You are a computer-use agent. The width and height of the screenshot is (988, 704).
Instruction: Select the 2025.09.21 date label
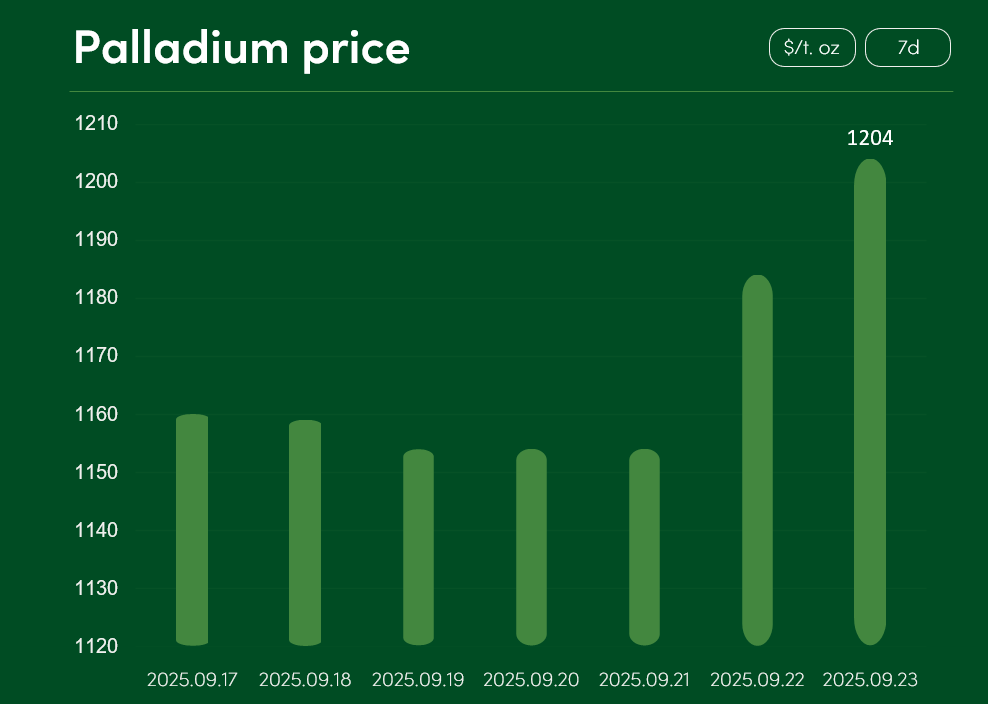[x=644, y=680]
